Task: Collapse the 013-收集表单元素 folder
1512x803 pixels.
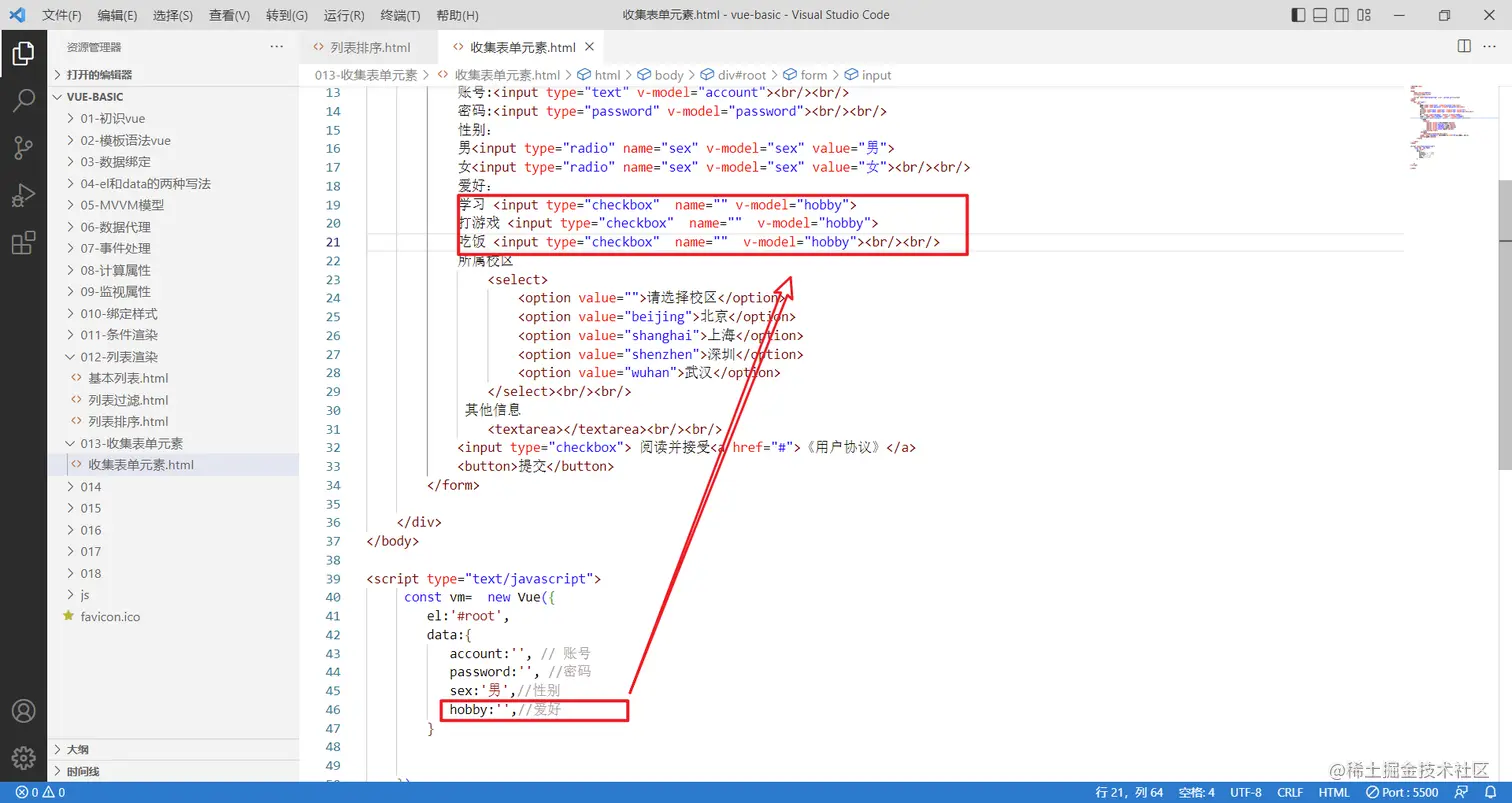Action: coord(174,443)
